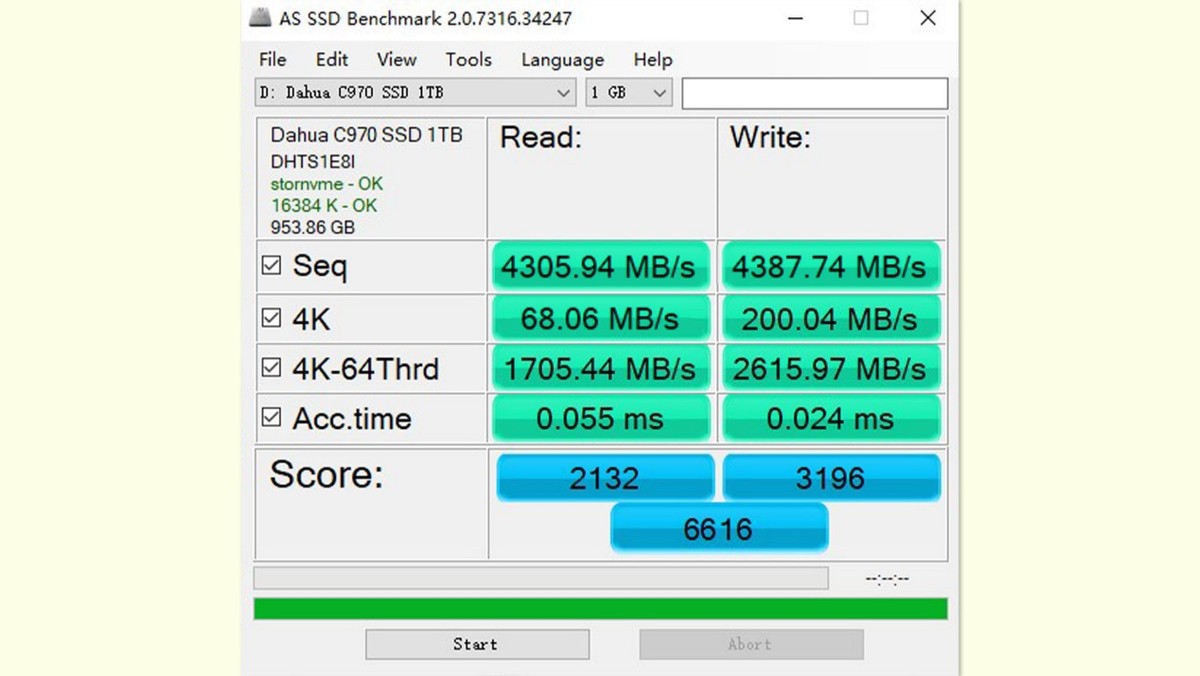Image resolution: width=1200 pixels, height=676 pixels.
Task: Open the Edit menu
Action: (332, 59)
